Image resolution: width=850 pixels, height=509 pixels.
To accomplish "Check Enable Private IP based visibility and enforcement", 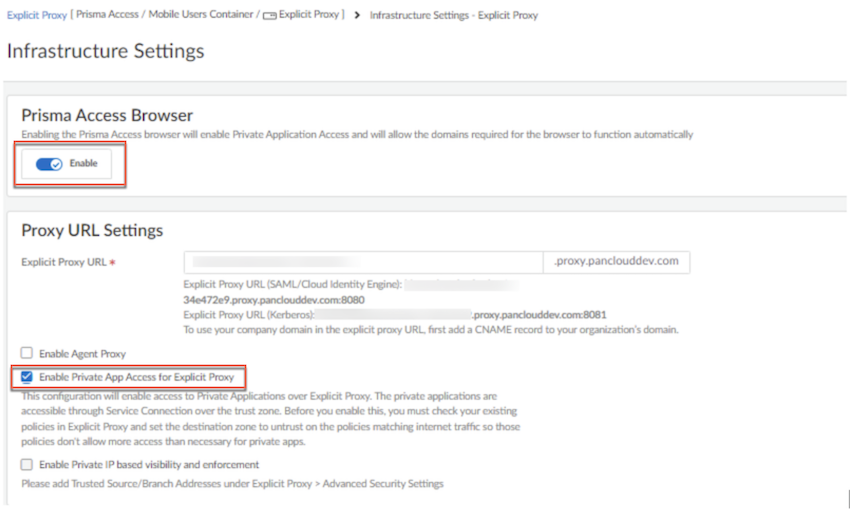I will point(27,465).
